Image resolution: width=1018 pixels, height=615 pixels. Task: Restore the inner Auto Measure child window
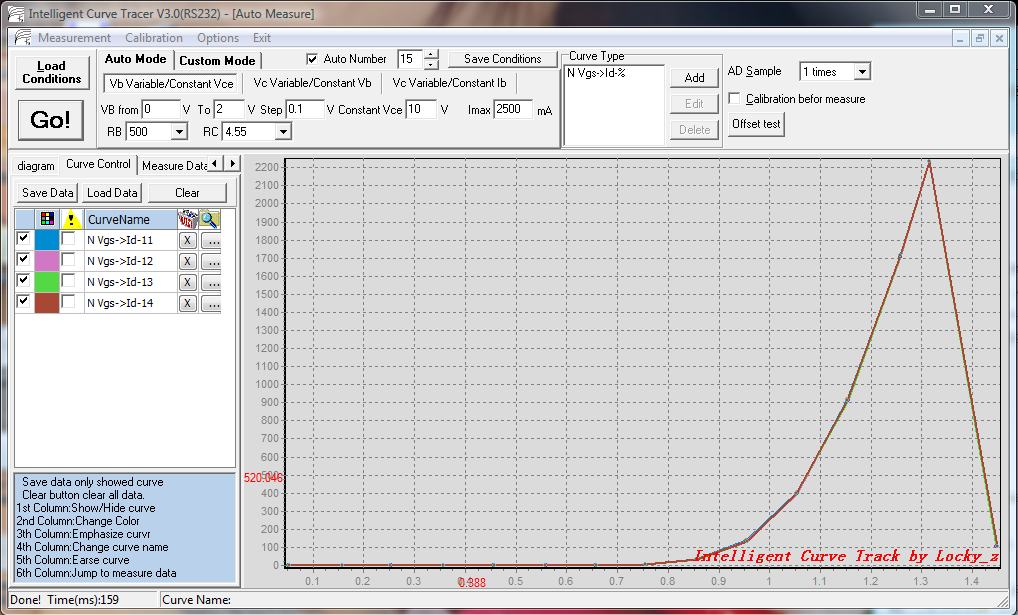tap(980, 38)
